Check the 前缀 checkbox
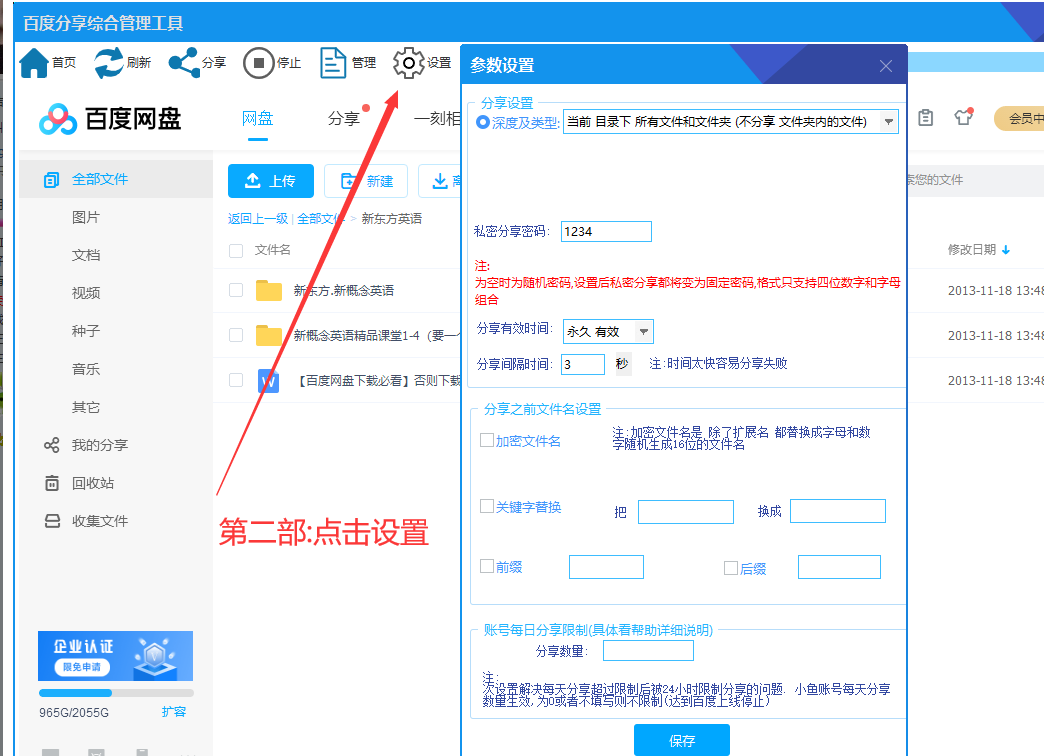 [487, 567]
